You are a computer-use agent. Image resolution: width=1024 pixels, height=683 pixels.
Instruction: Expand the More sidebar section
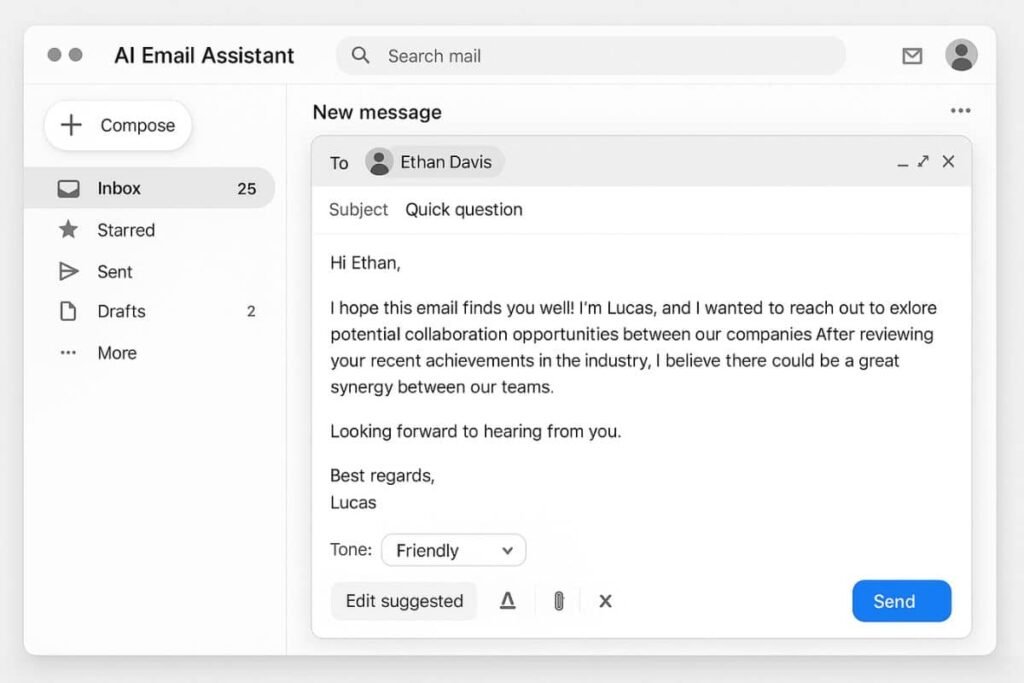[x=116, y=353]
